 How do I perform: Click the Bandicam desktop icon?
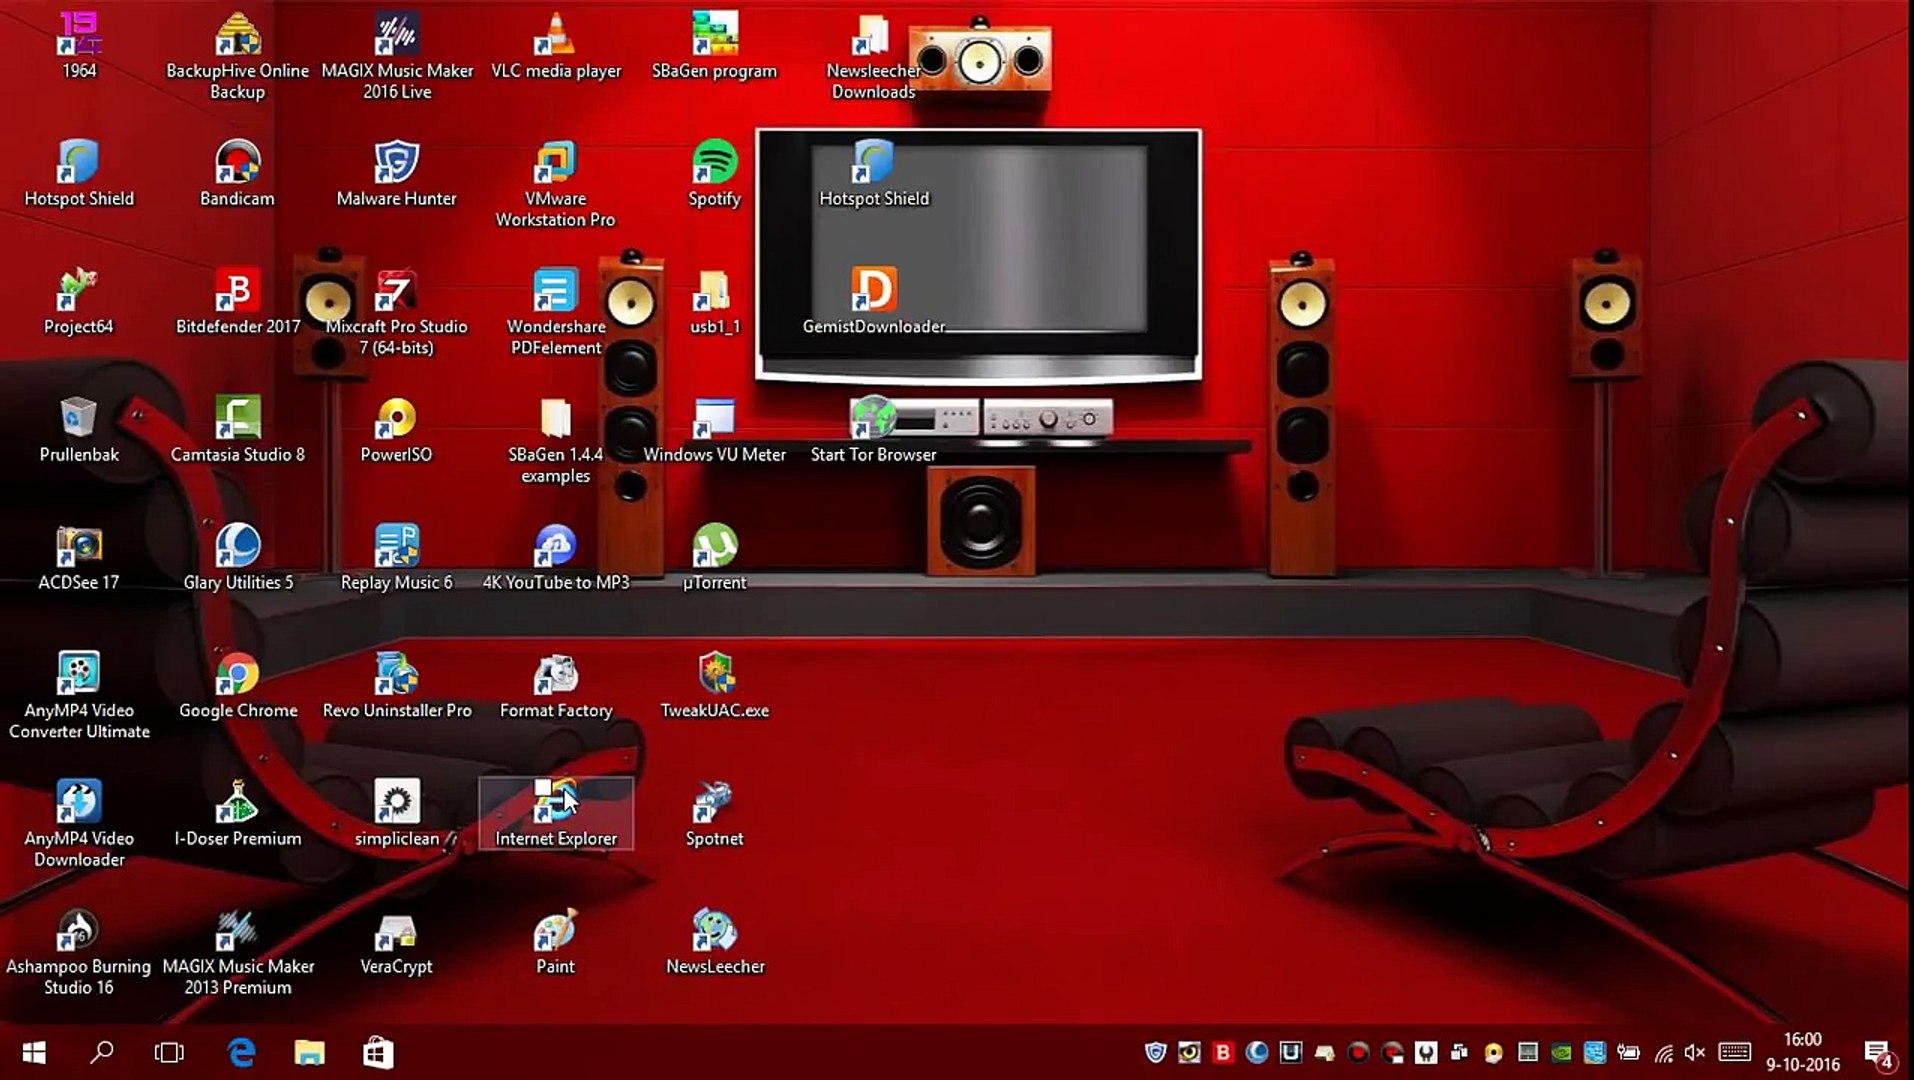point(238,164)
